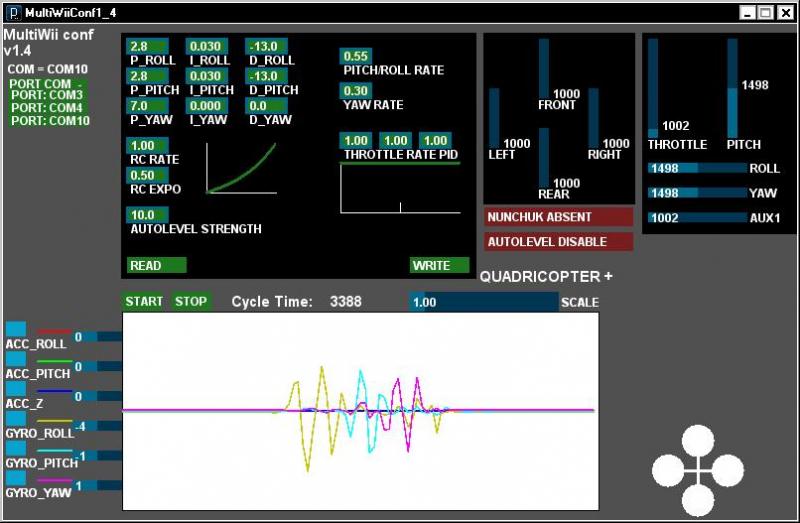Click the I_PITCH value field

click(x=207, y=76)
